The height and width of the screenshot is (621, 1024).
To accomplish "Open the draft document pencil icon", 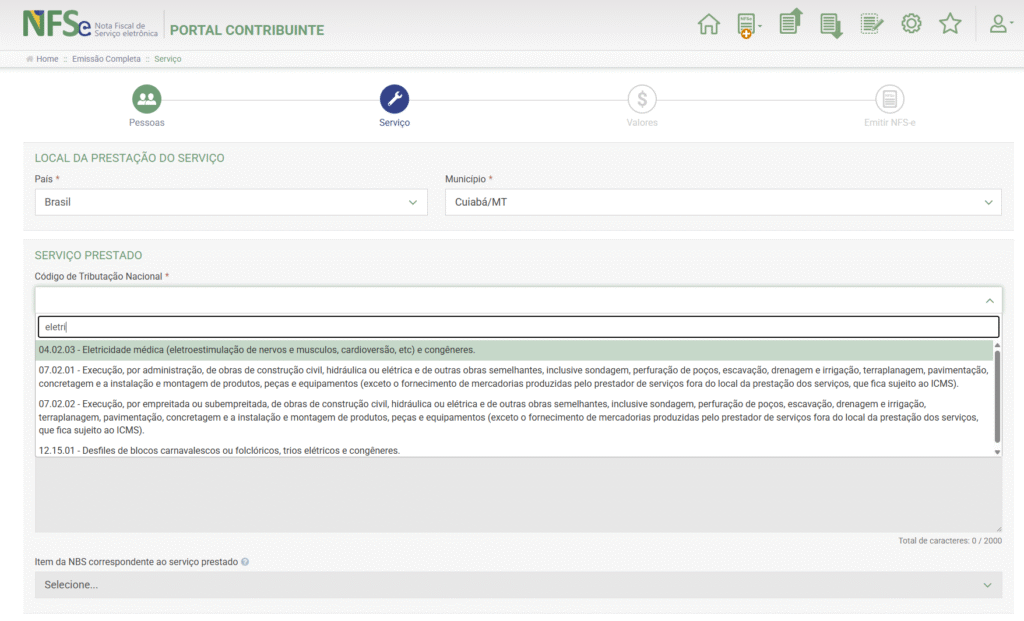I will pyautogui.click(x=871, y=25).
